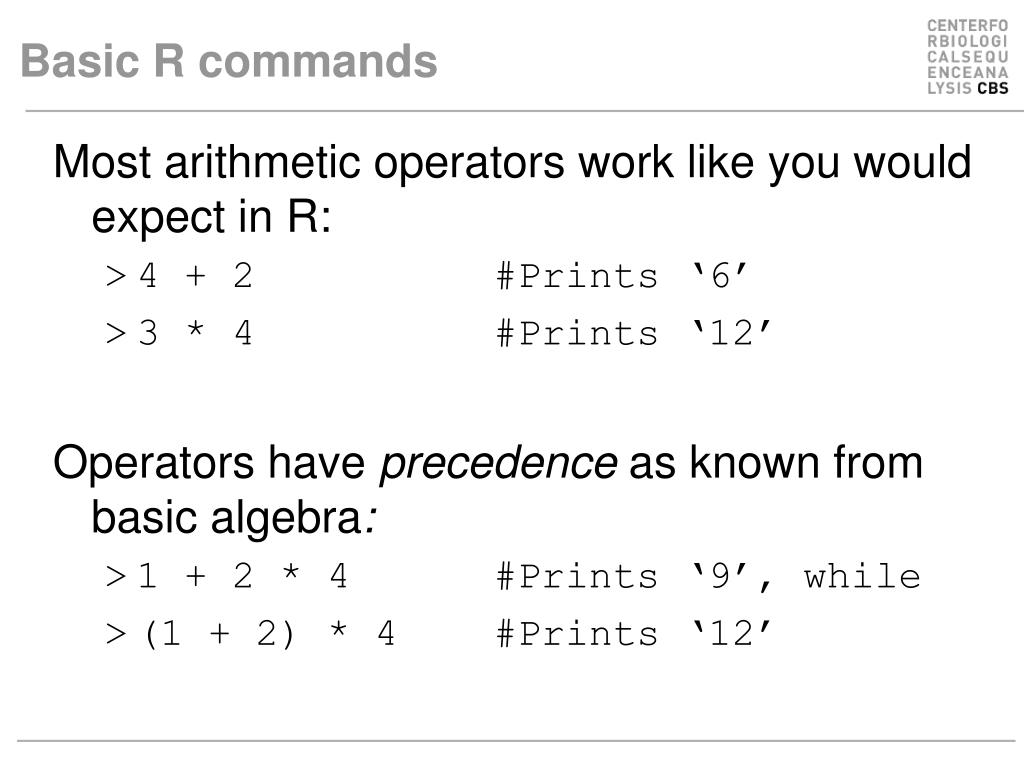Click the '#Prints 12' comment after '3 * 4'
1024x768 pixels.
tap(633, 333)
